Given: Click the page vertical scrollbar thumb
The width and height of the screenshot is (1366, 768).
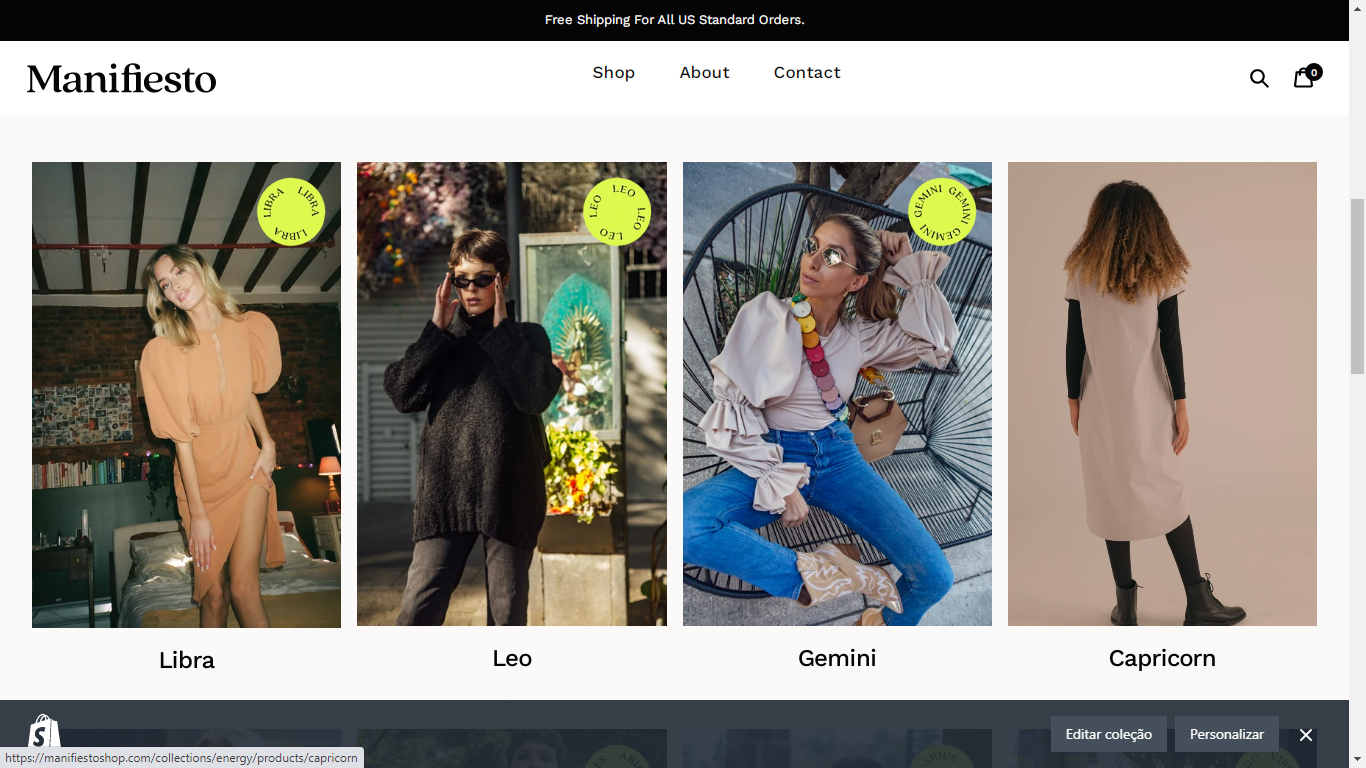Looking at the screenshot, I should pyautogui.click(x=1357, y=288).
